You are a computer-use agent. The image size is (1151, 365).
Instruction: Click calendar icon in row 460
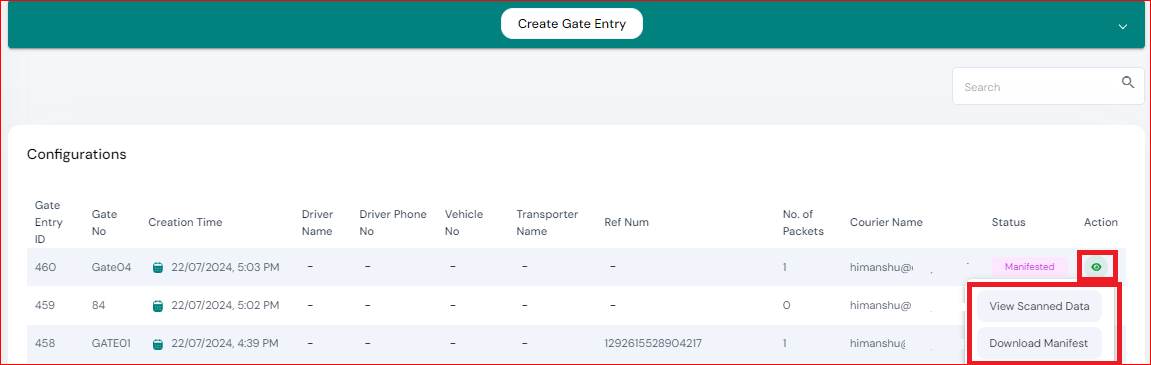157,267
